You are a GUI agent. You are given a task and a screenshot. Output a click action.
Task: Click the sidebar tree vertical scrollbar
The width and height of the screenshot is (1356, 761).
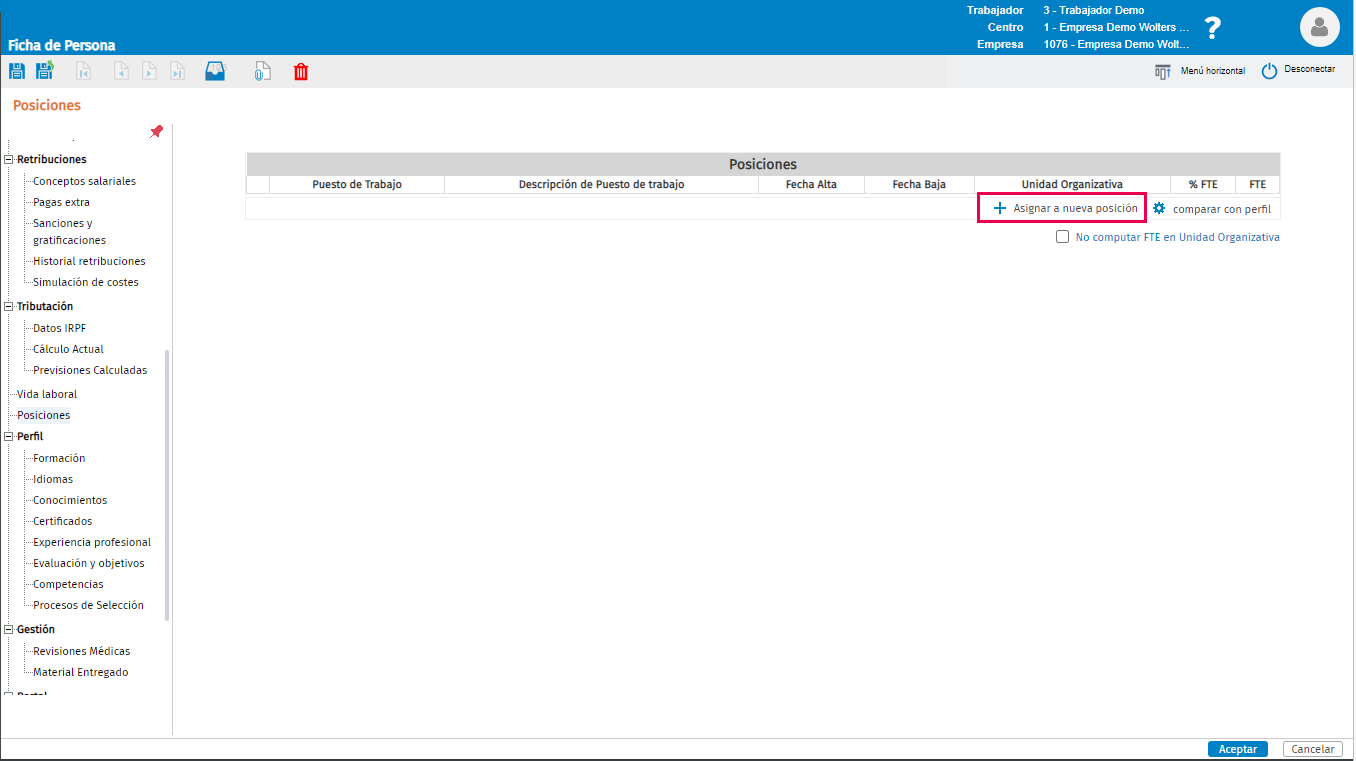tap(167, 485)
